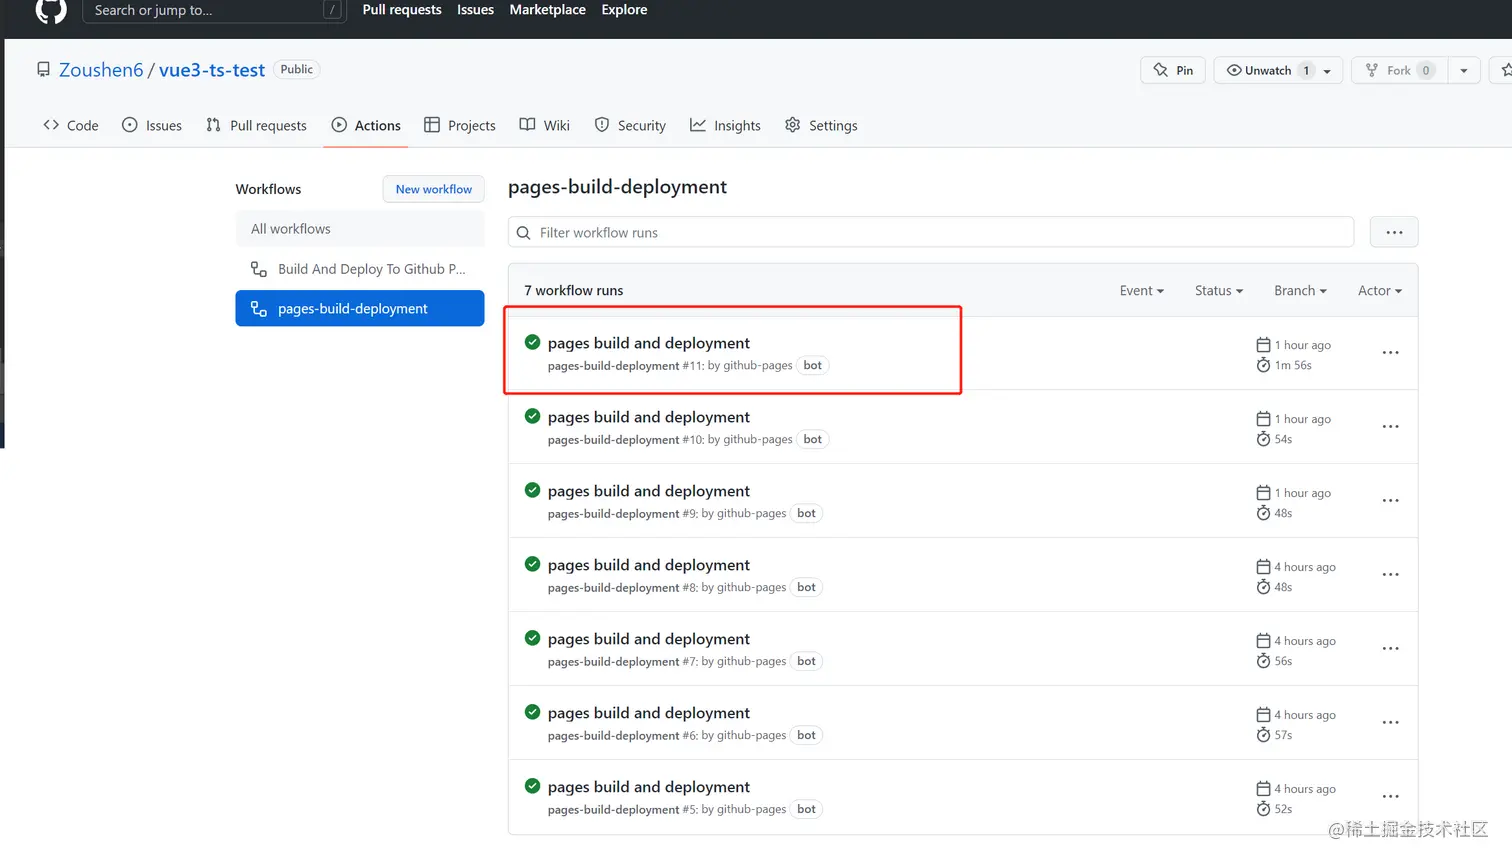Expand the Actor filter dropdown
The image size is (1512, 863).
[1380, 291]
